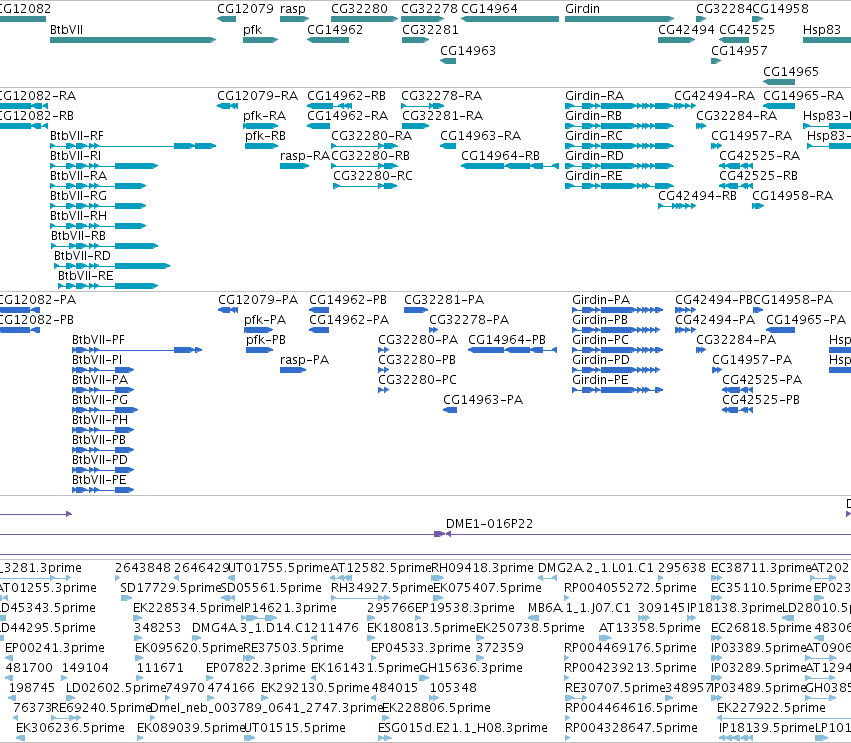851x743 pixels.
Task: Click protein BtbVII-PE label
Action: [x=99, y=480]
